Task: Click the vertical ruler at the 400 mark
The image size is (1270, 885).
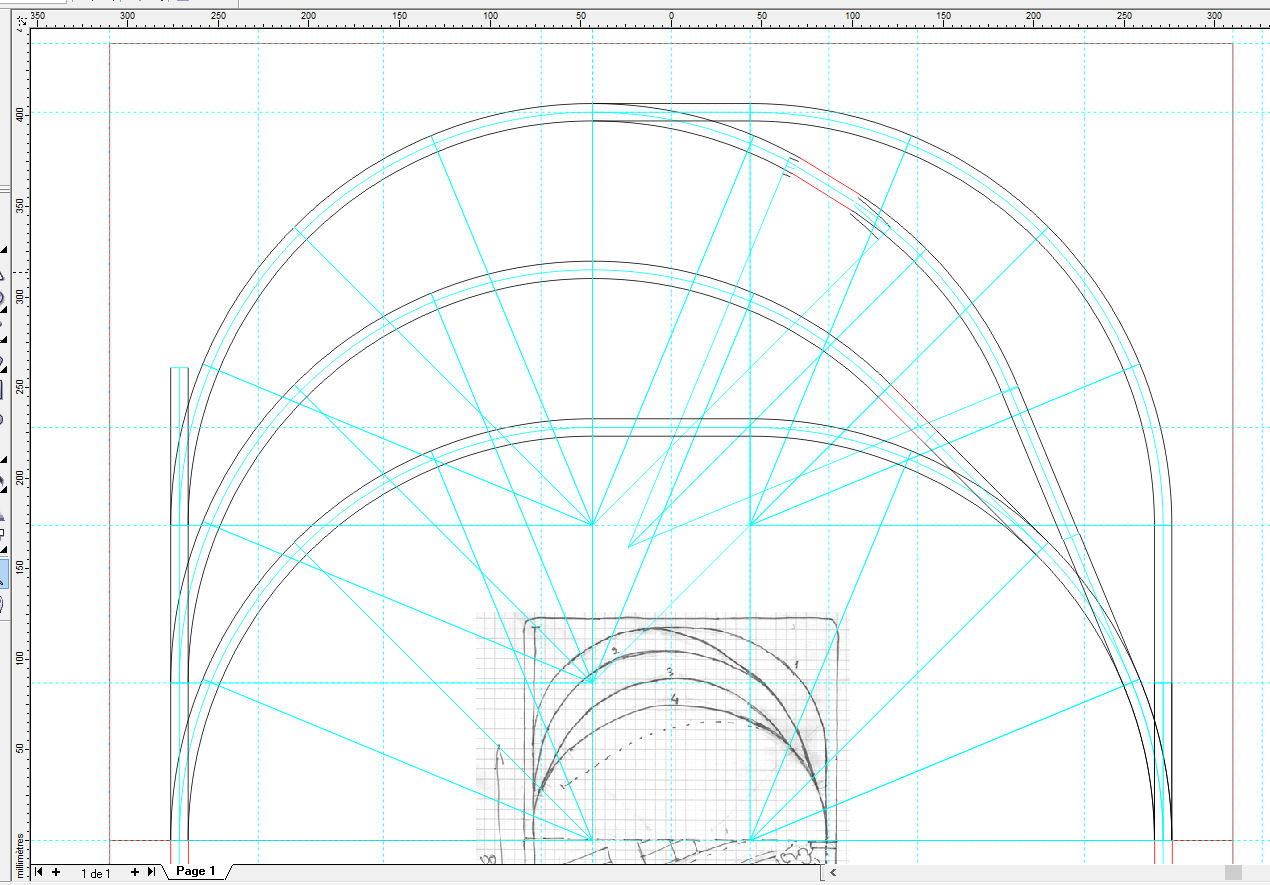Action: coord(22,114)
